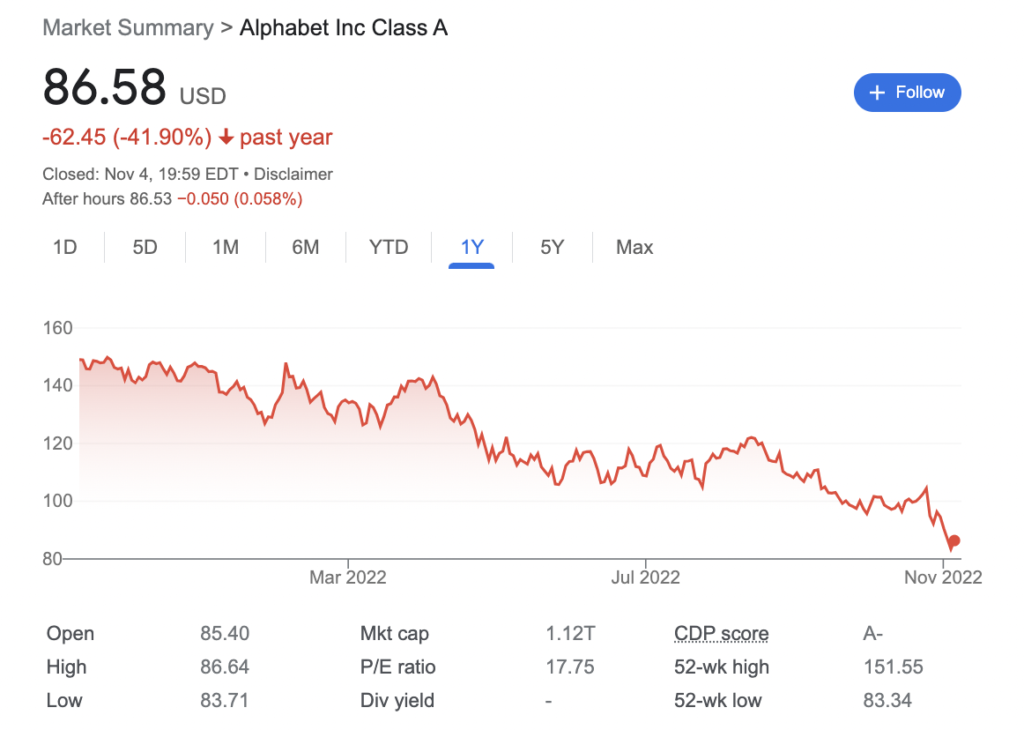Image resolution: width=1024 pixels, height=730 pixels.
Task: Click the Mar 2022 axis marker
Action: pos(347,577)
